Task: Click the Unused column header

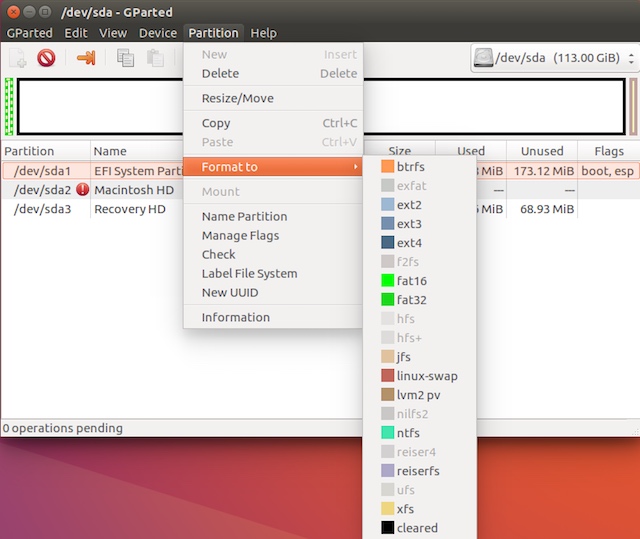Action: (x=542, y=151)
